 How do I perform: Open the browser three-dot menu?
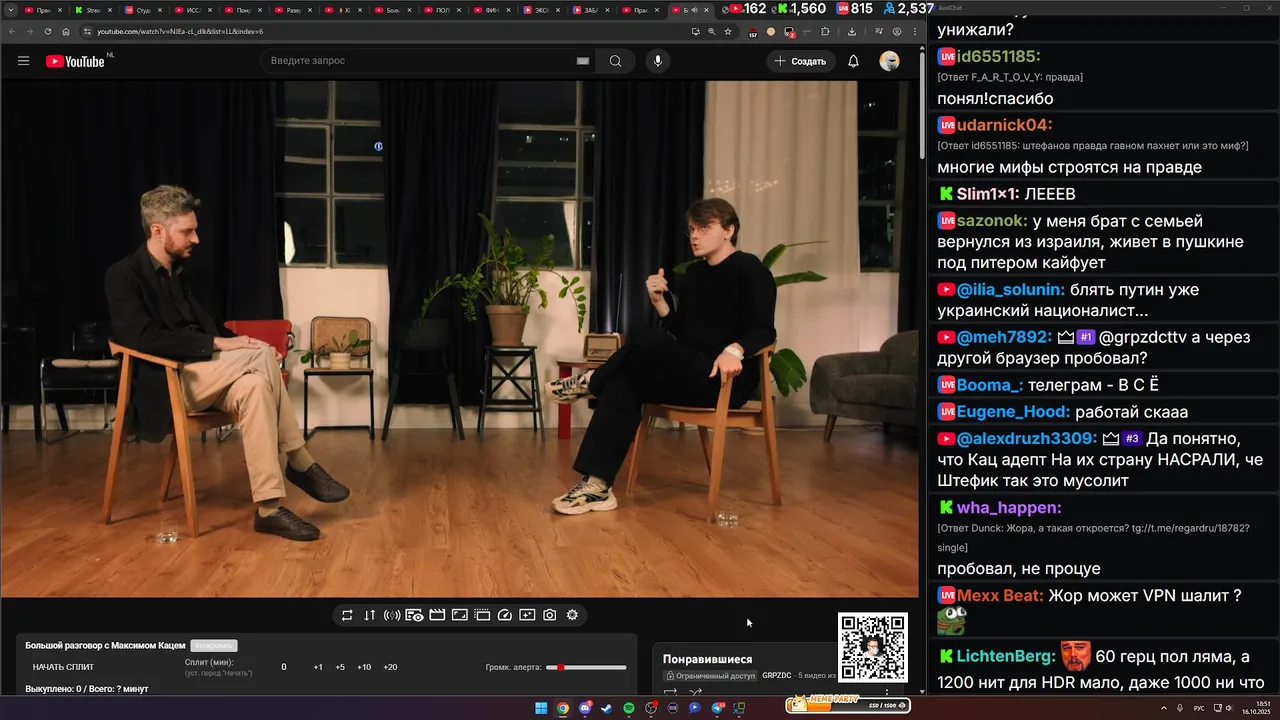tap(915, 31)
